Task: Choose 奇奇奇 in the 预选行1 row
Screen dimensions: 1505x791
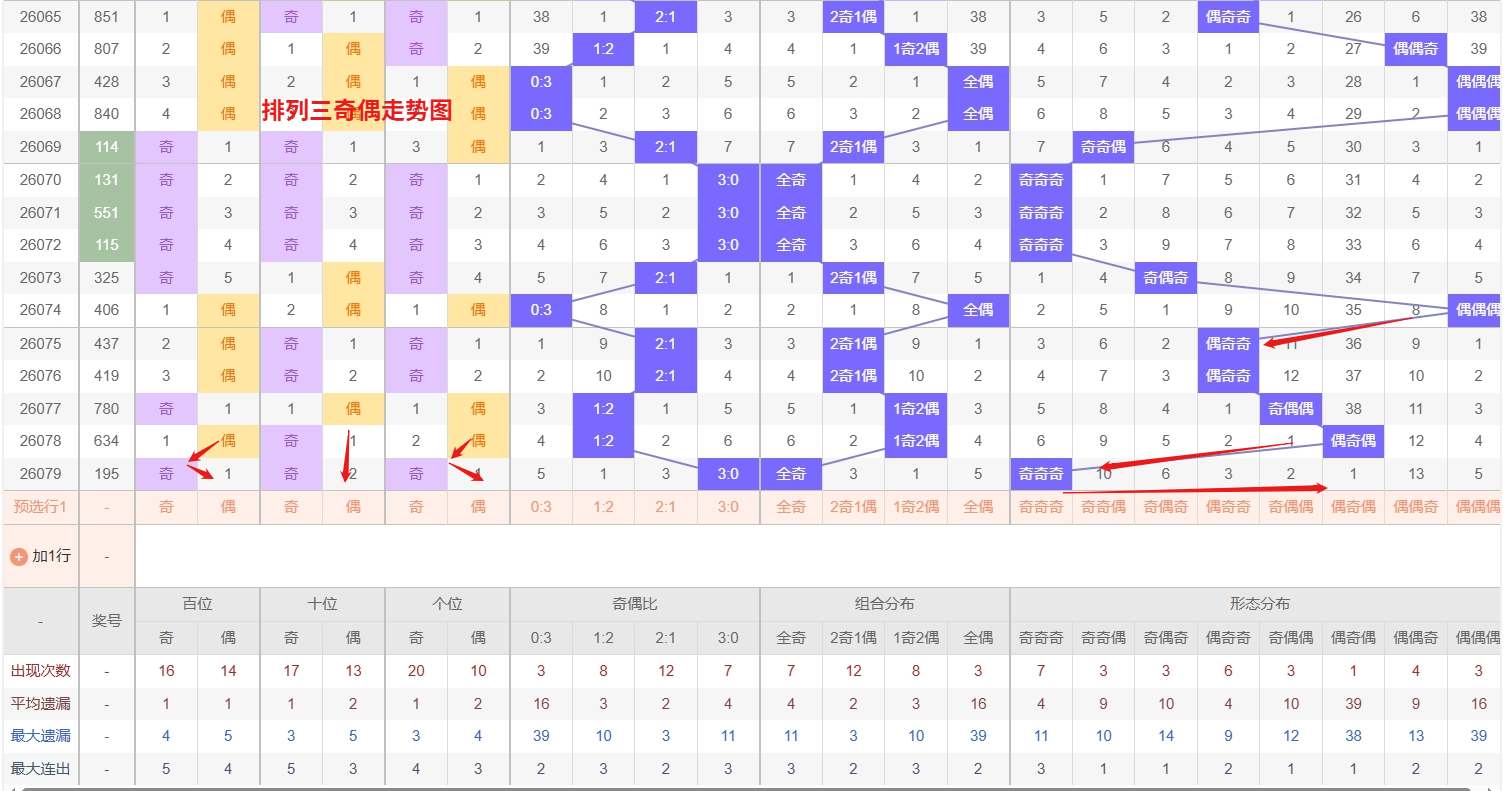Action: tap(1041, 507)
